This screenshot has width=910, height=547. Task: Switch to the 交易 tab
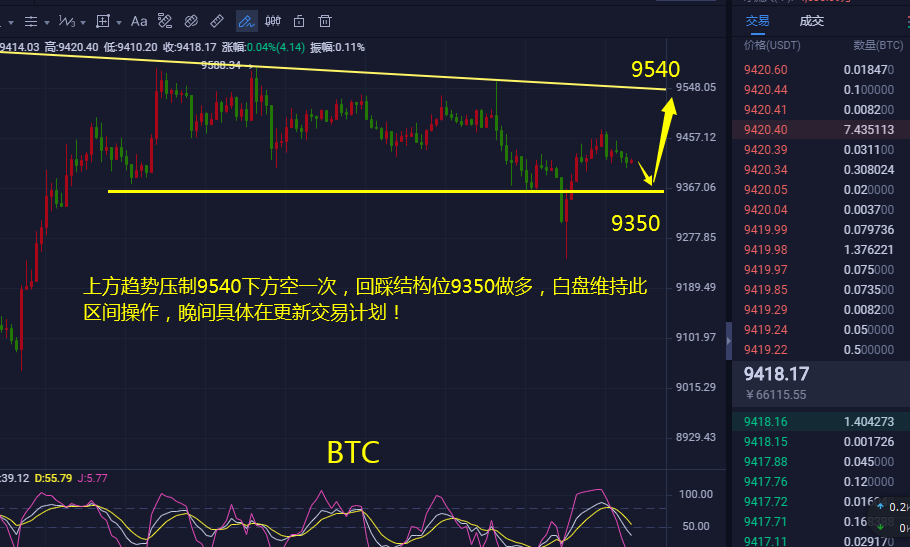click(757, 21)
